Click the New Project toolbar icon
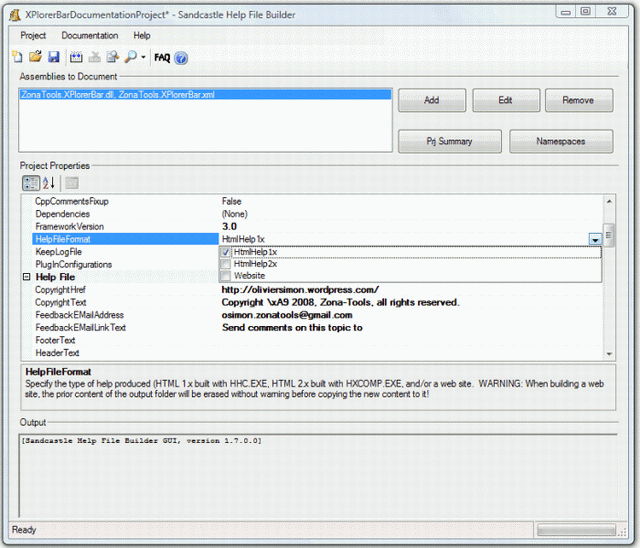This screenshot has width=640, height=548. (x=17, y=57)
